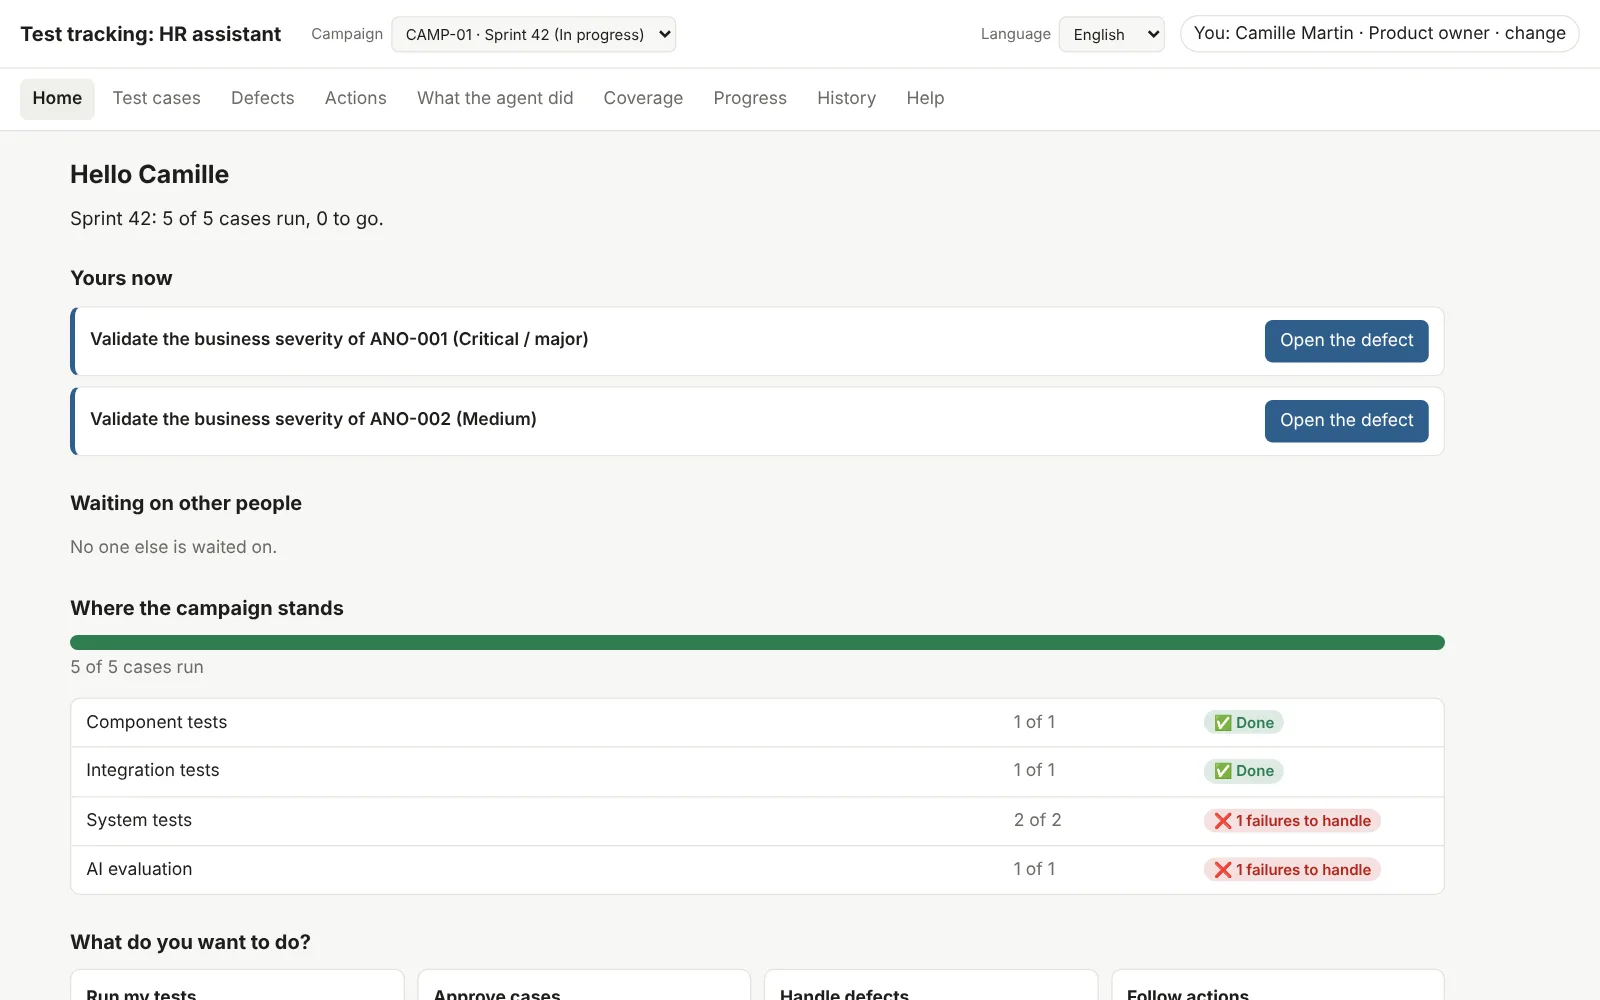Click the 1 of 1 count for Component tests
Screen dimensions: 1600x1000
click(1034, 722)
